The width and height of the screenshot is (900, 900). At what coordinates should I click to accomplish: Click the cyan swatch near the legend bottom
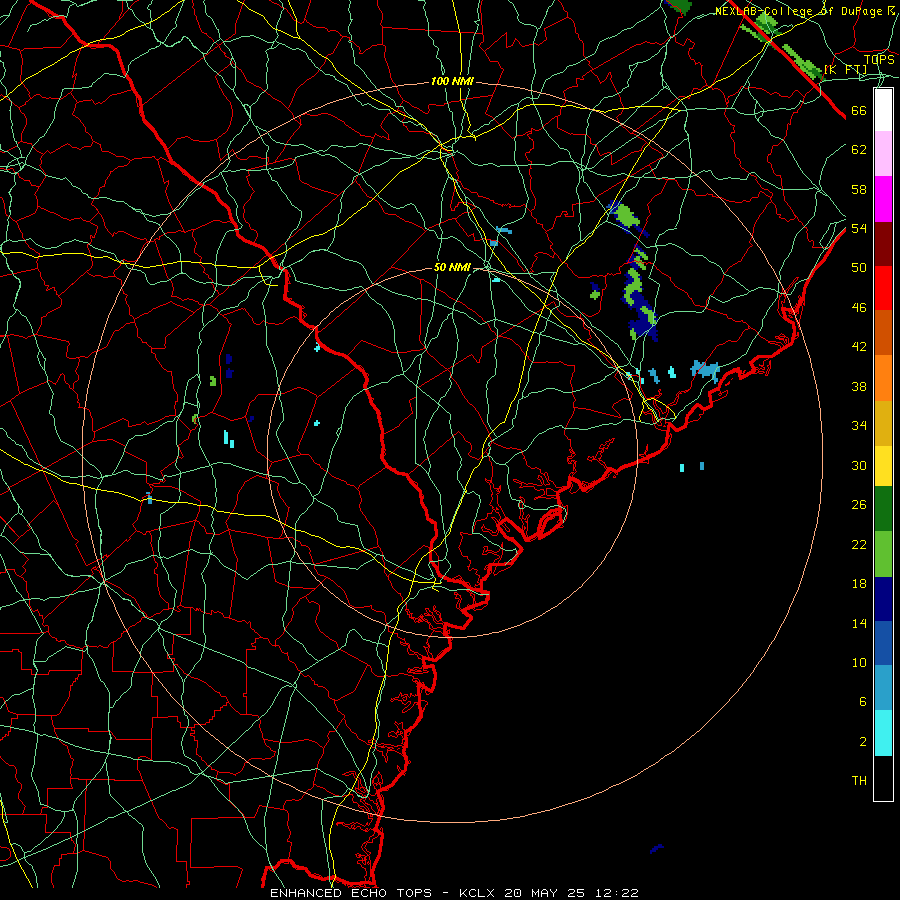pos(883,733)
